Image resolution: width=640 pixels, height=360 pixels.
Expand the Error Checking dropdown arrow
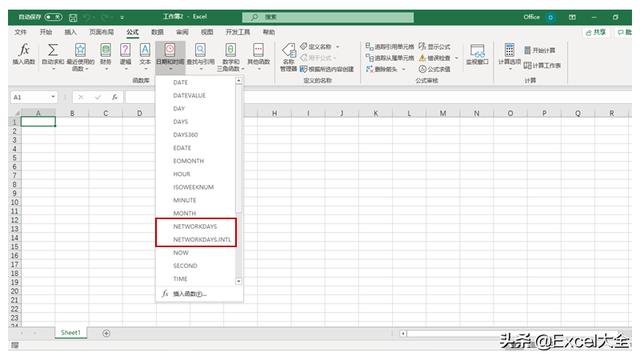pyautogui.click(x=456, y=58)
